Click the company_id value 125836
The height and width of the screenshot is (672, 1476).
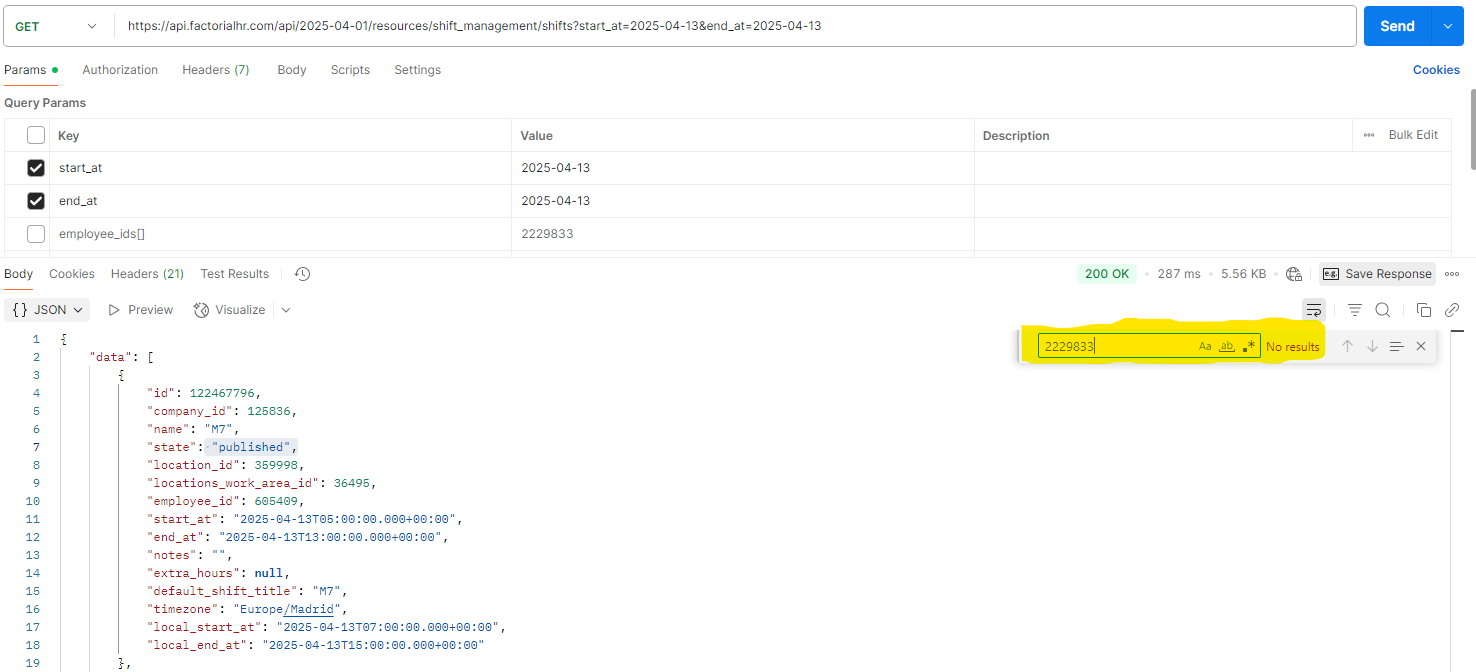pos(269,411)
